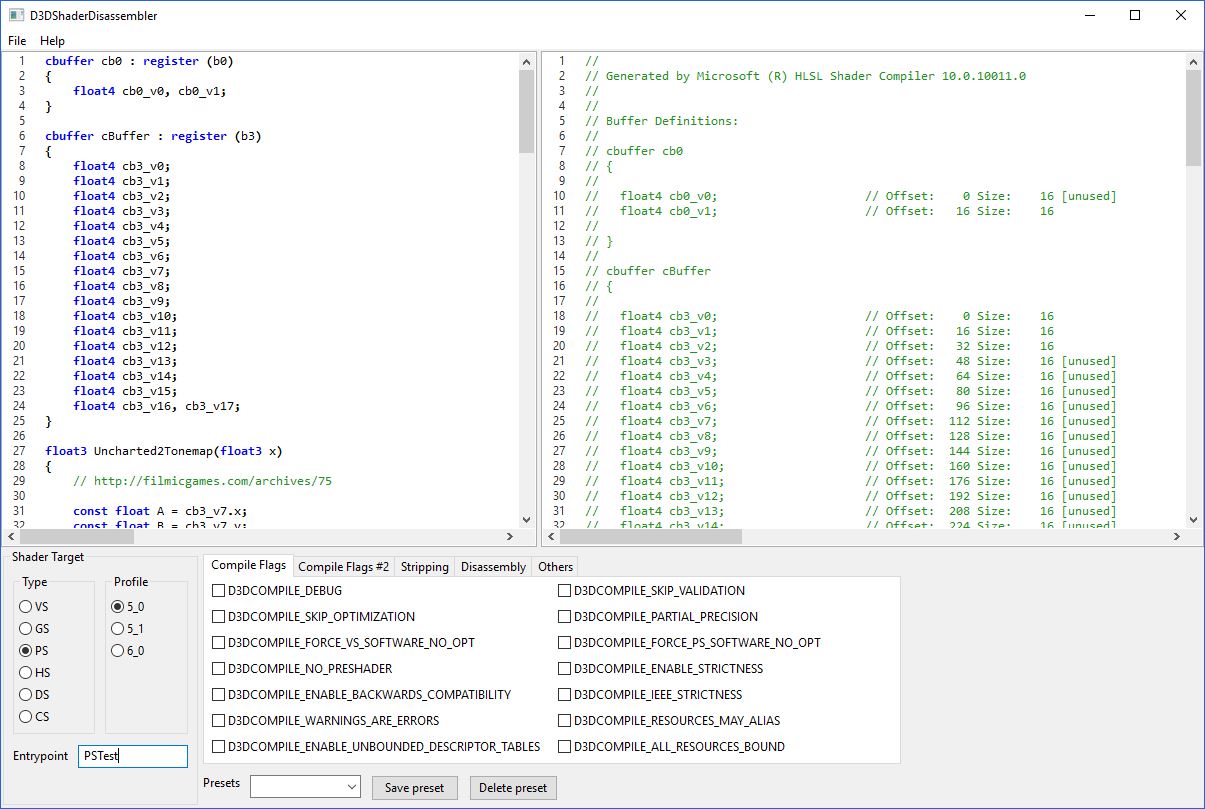
Task: Click disassembly pane scroll left arrow
Action: [x=550, y=537]
